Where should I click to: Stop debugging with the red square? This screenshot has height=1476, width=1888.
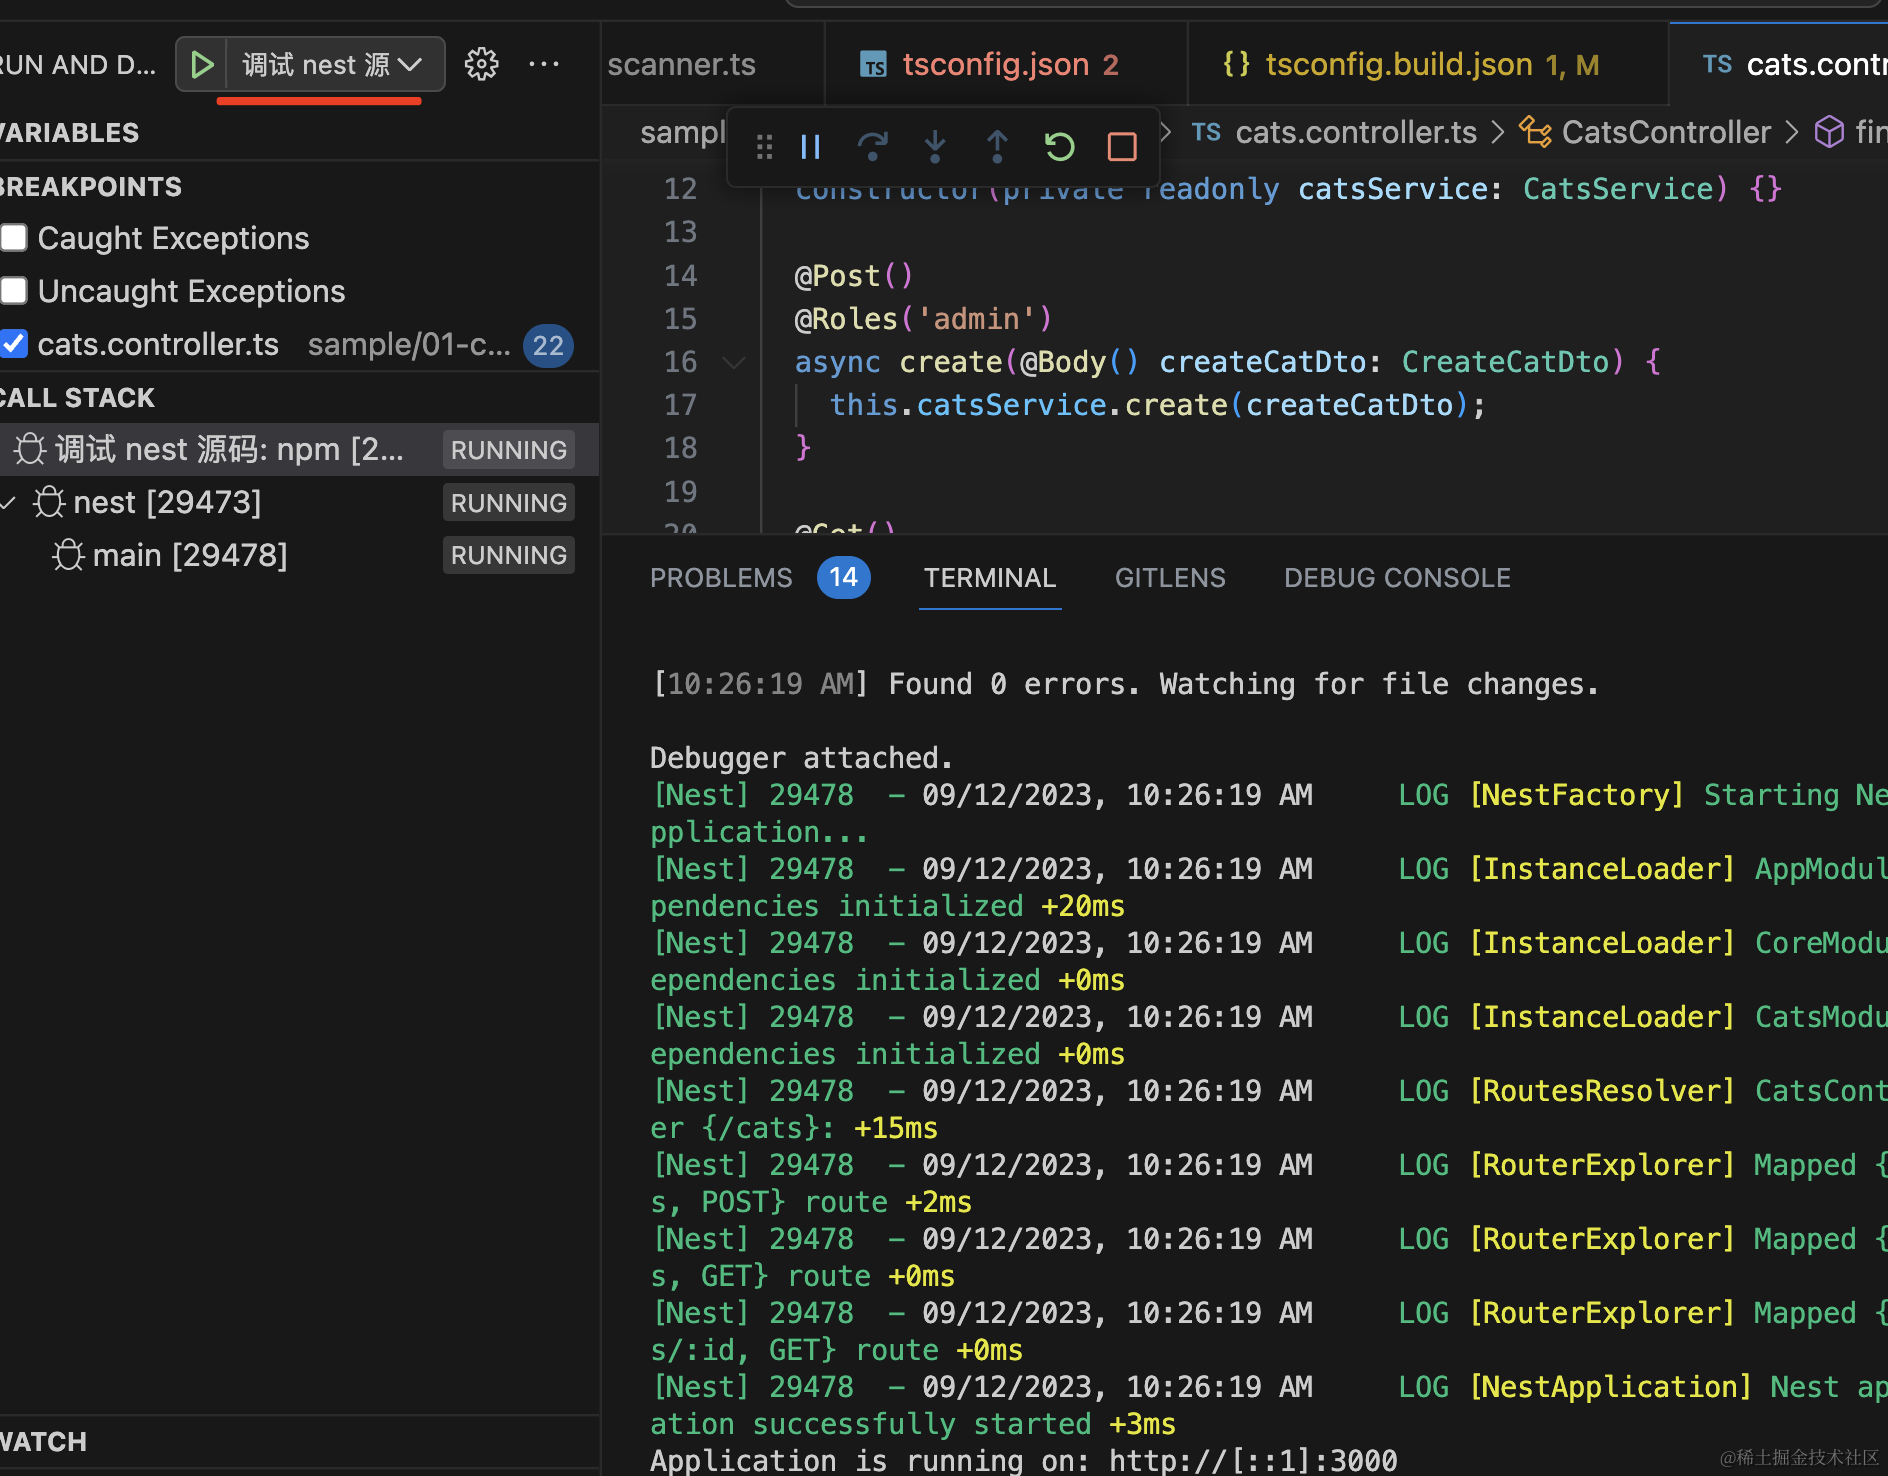[x=1122, y=147]
